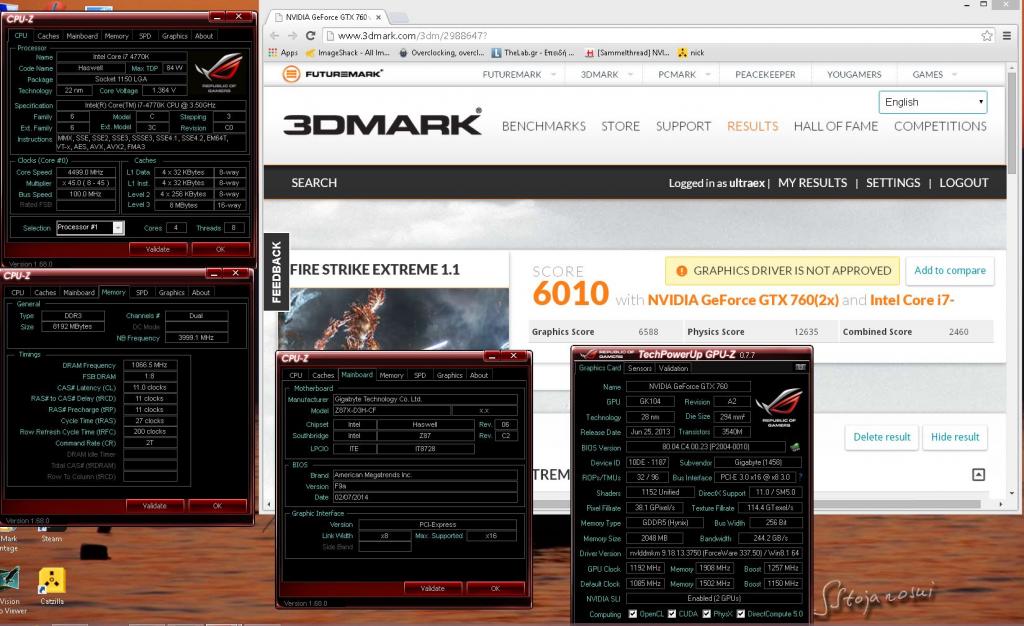This screenshot has height=626, width=1024.
Task: Click the Hide result button
Action: point(955,437)
